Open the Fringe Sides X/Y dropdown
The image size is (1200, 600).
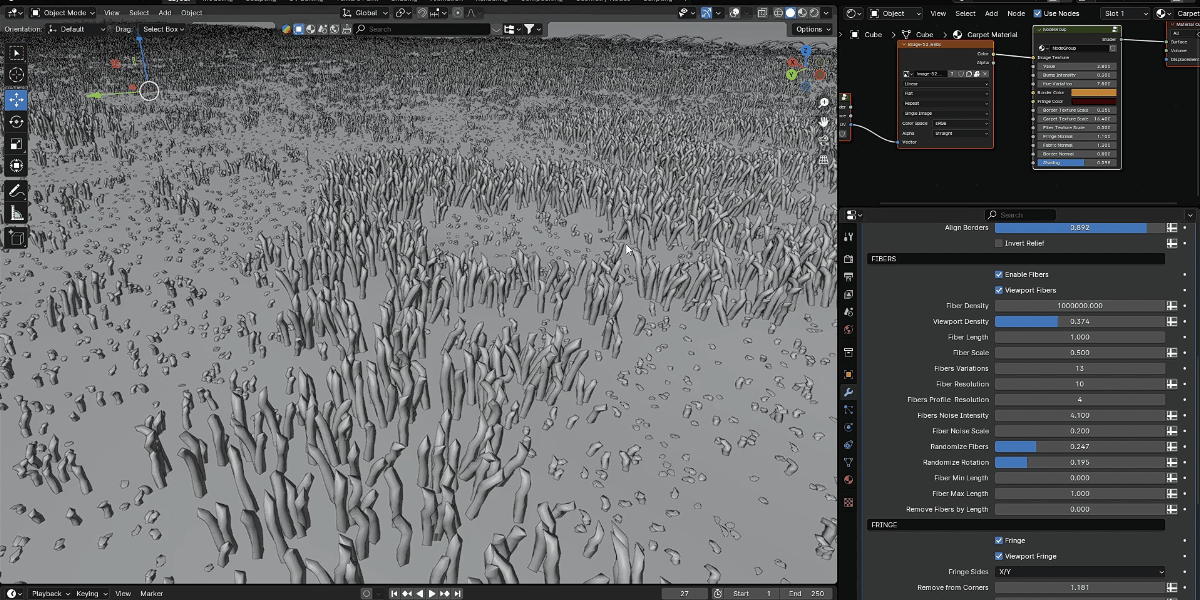(1080, 572)
